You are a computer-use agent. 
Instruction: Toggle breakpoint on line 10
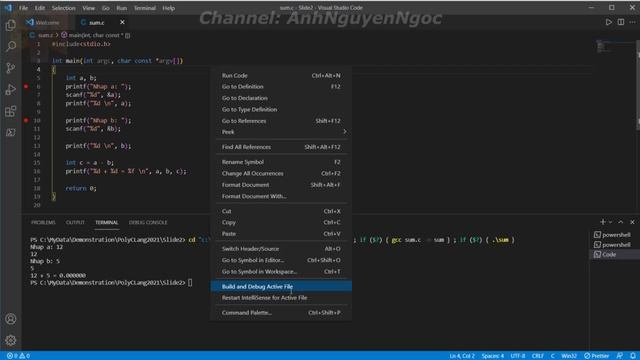26,120
